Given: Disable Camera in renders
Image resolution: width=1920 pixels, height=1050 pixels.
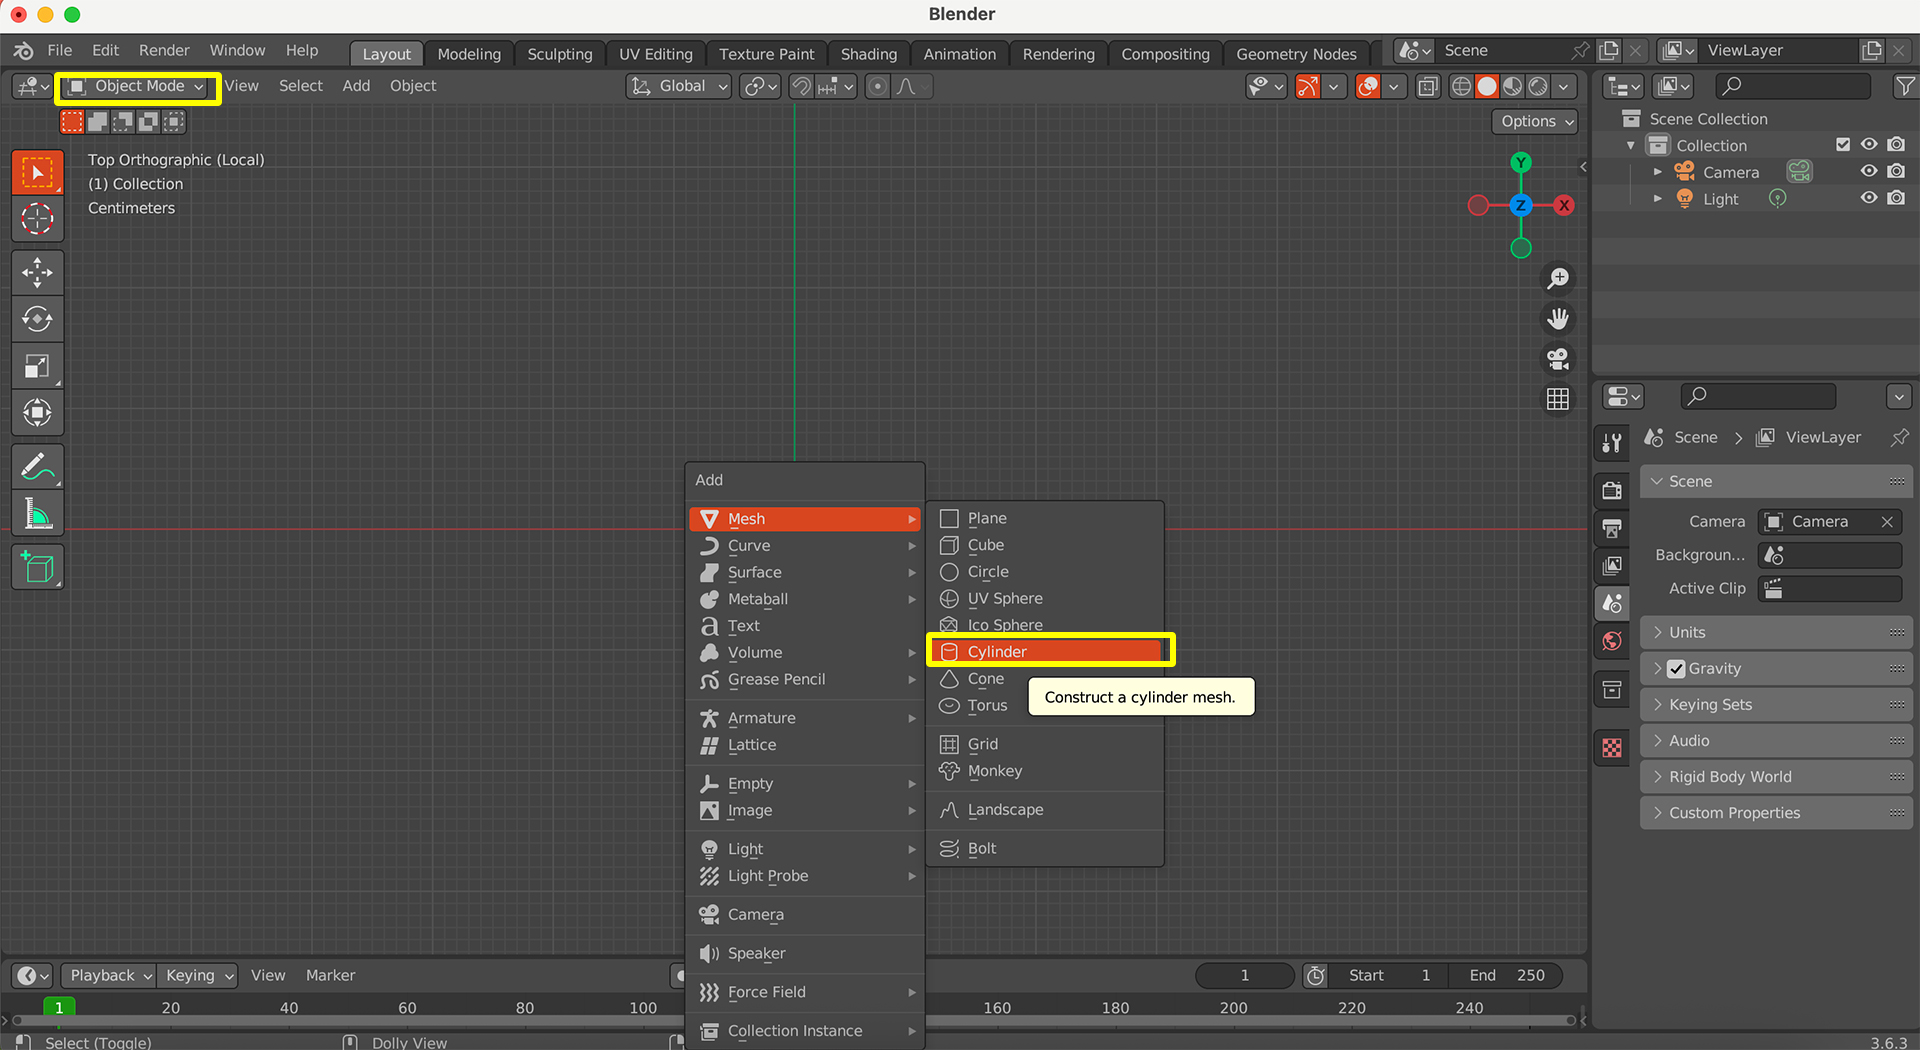Looking at the screenshot, I should point(1896,172).
